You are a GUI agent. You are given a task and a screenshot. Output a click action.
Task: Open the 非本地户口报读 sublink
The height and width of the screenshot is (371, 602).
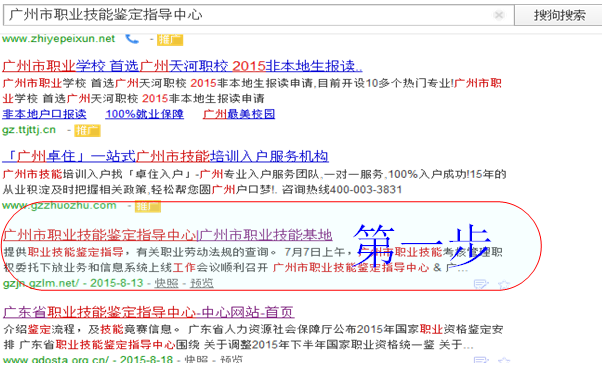44,114
